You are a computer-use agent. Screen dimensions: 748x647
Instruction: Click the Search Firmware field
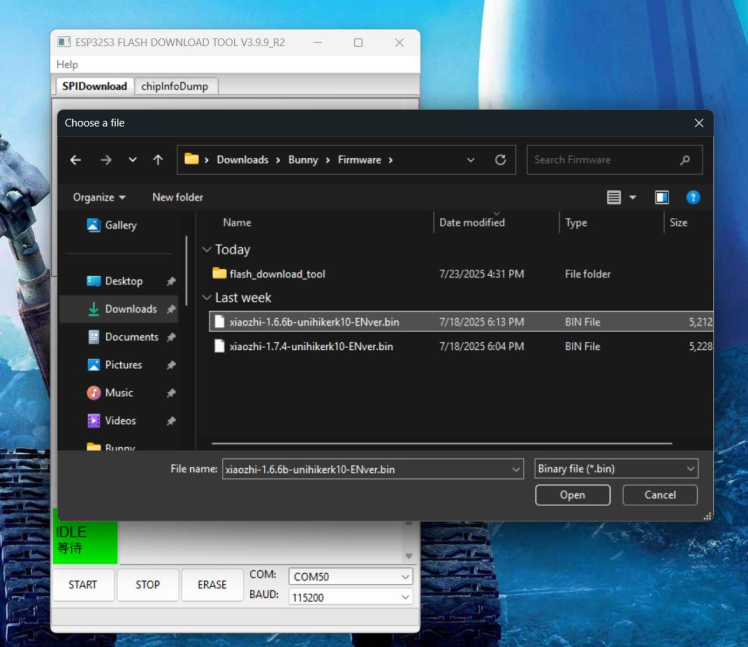(x=604, y=160)
